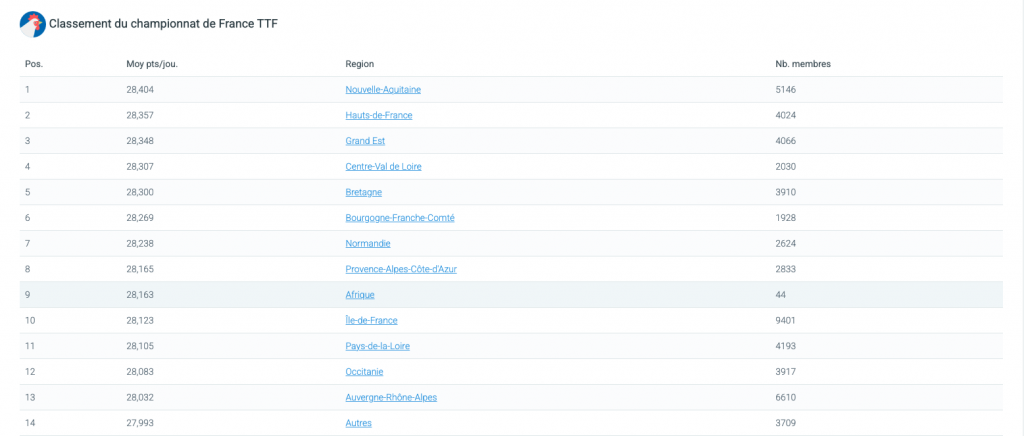Open the Nouvelle-Aquitaine region link
Viewport: 1024px width, 436px height.
[x=383, y=89]
